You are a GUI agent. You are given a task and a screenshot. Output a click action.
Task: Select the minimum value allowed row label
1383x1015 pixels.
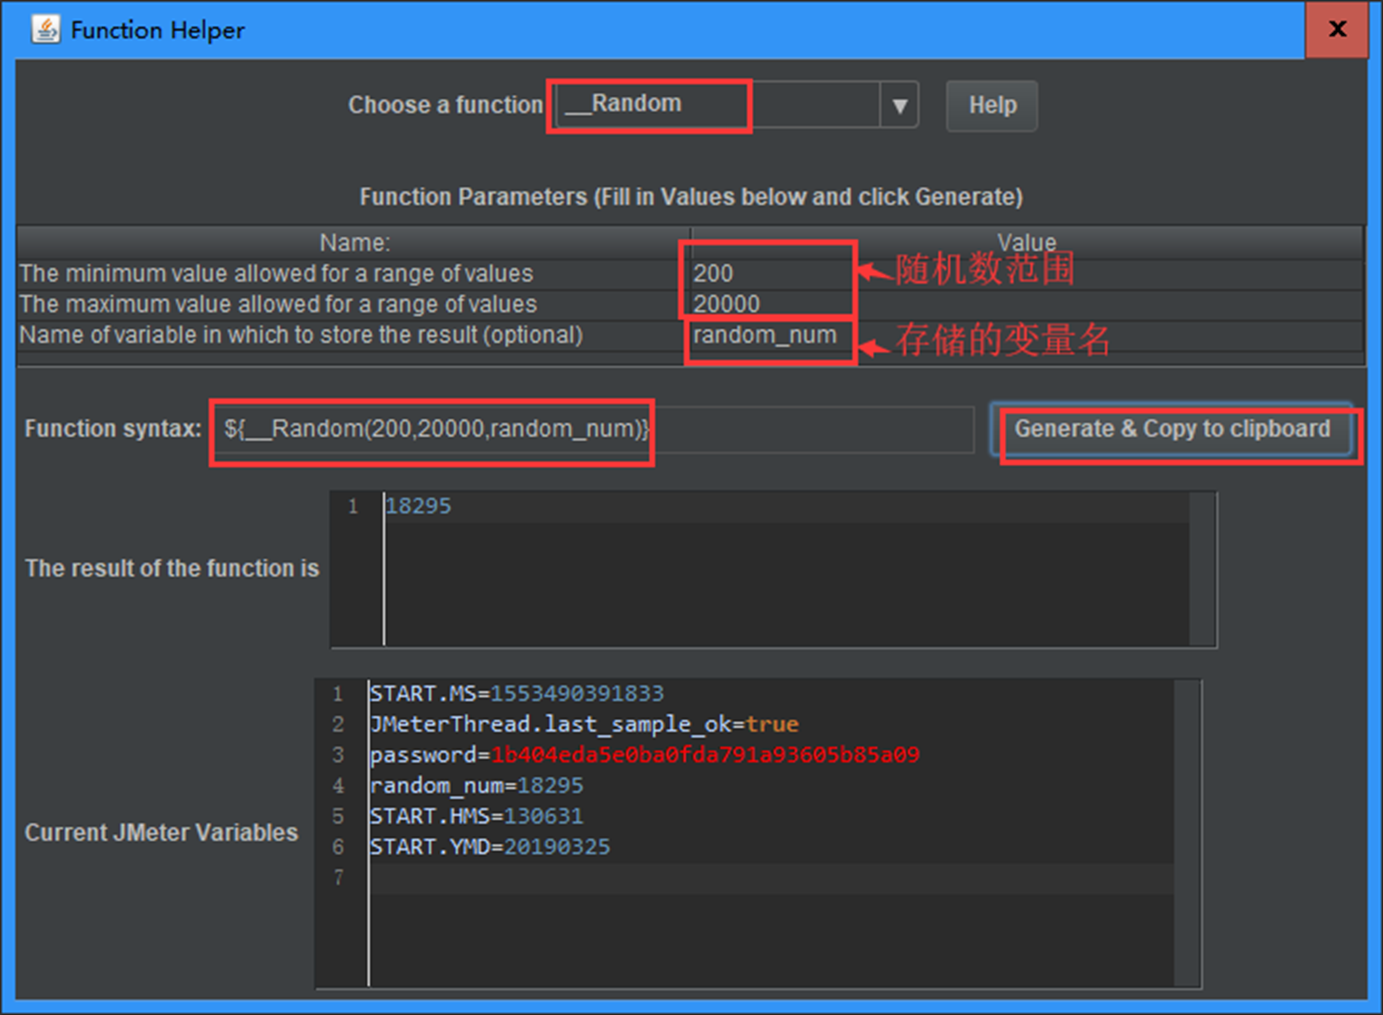(x=276, y=273)
